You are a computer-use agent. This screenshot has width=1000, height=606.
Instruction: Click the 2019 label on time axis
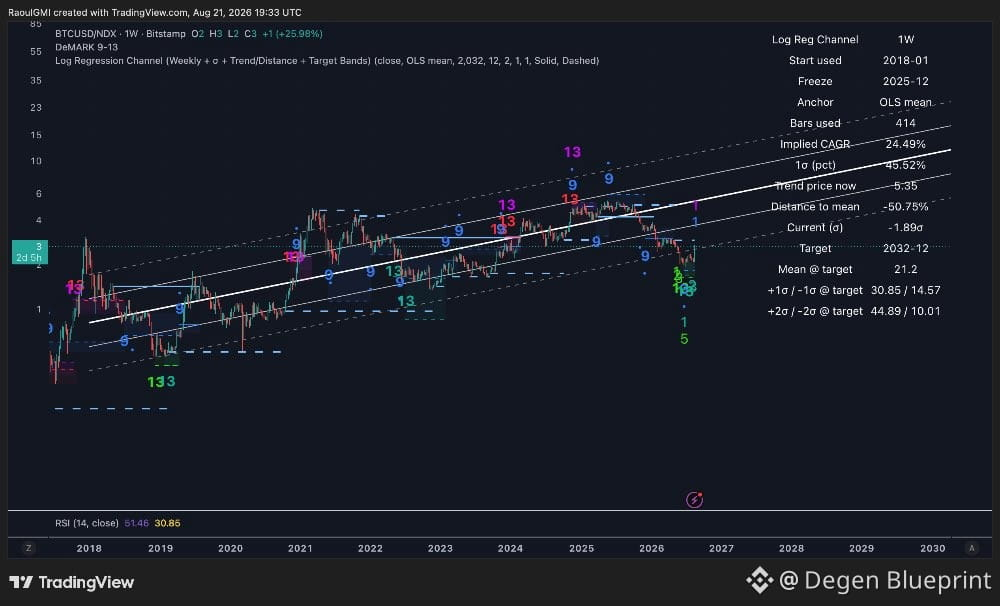click(160, 548)
